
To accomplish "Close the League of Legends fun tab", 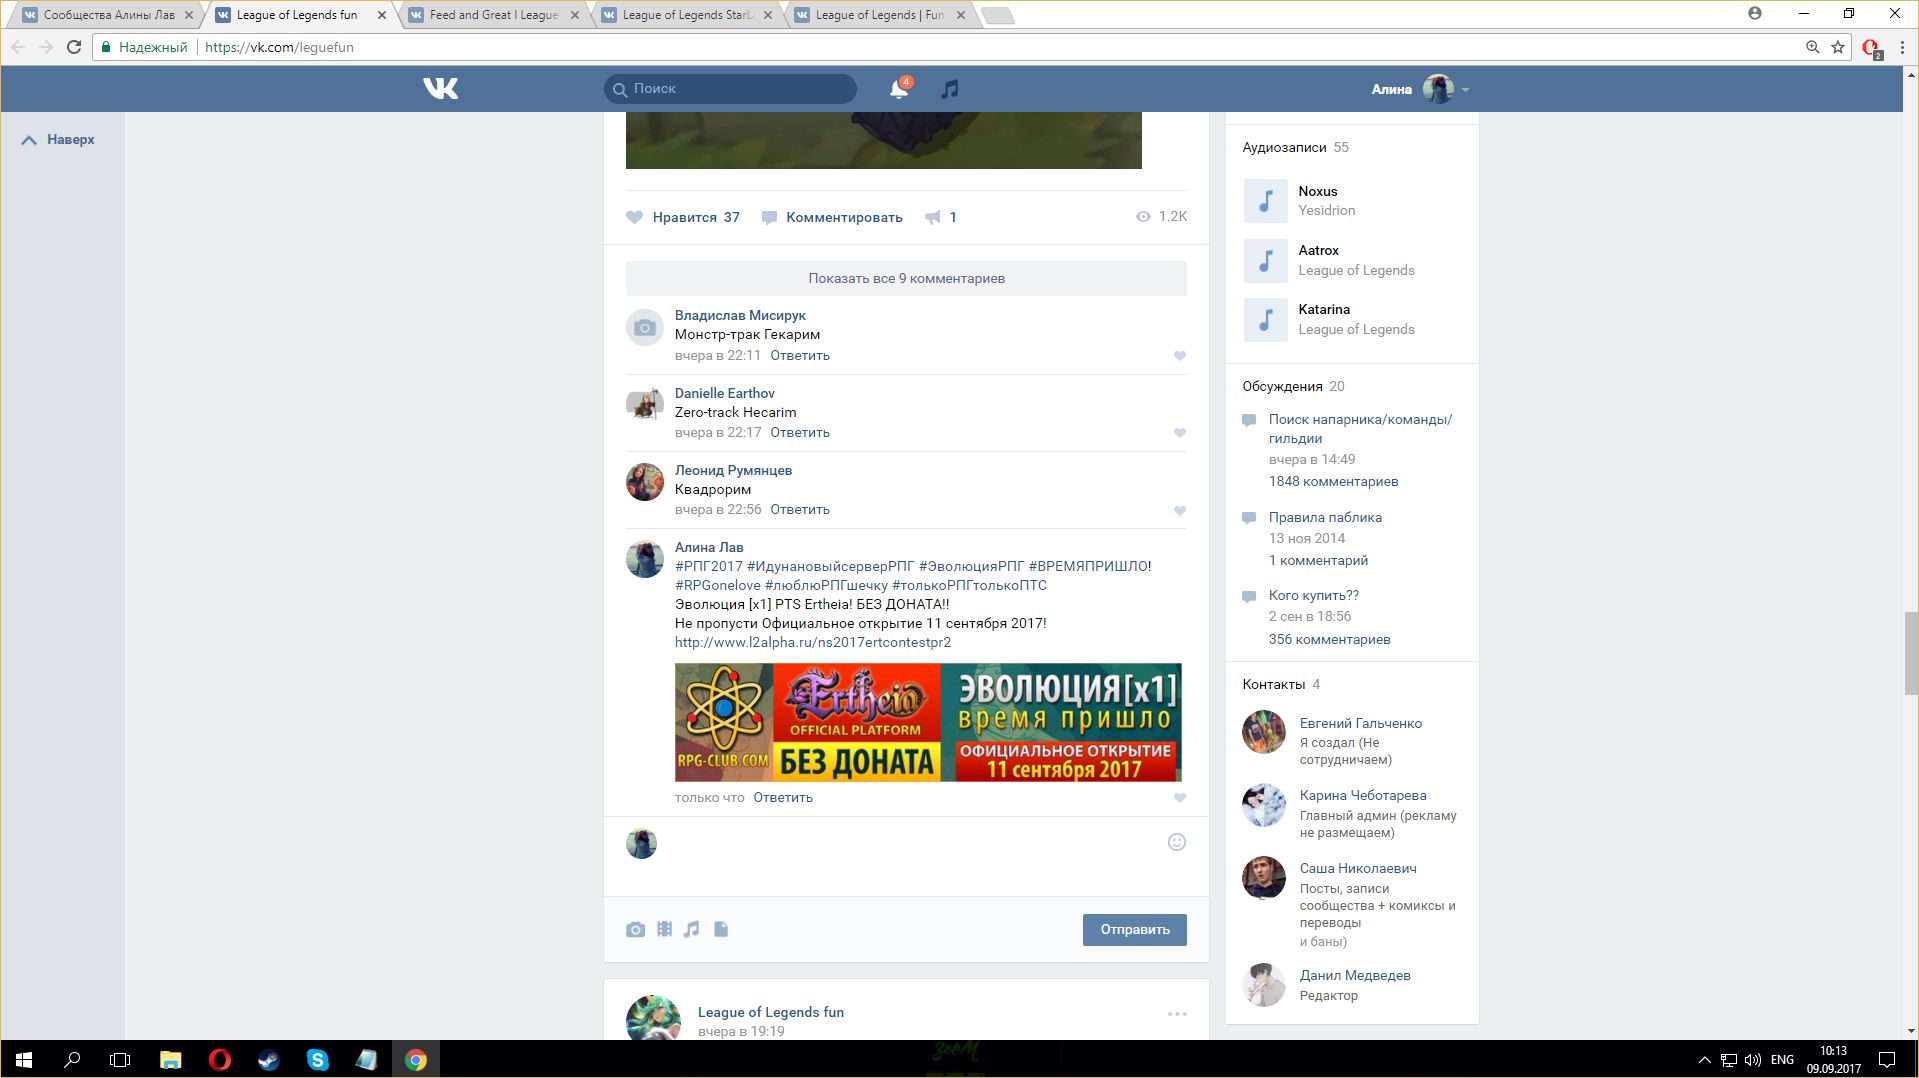I will [x=381, y=15].
